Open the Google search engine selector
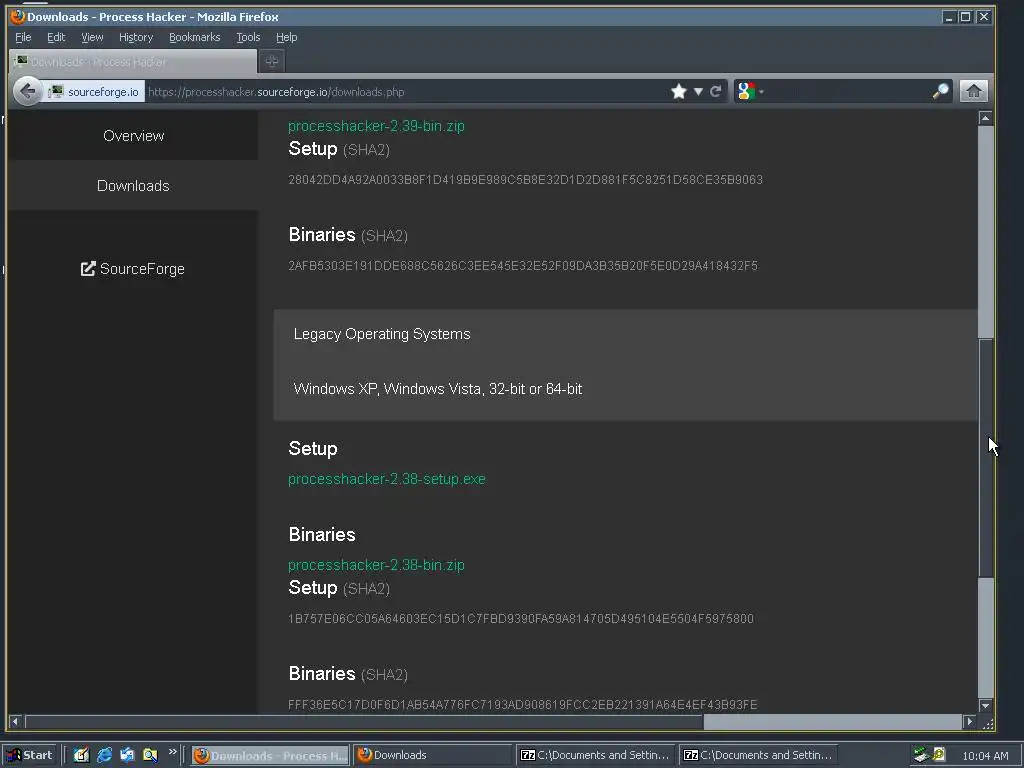Image resolution: width=1024 pixels, height=768 pixels. tap(750, 91)
